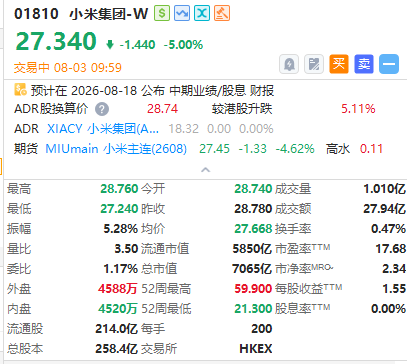This screenshot has height=364, width=407.
Task: Click the light blue minus button
Action: (389, 64)
